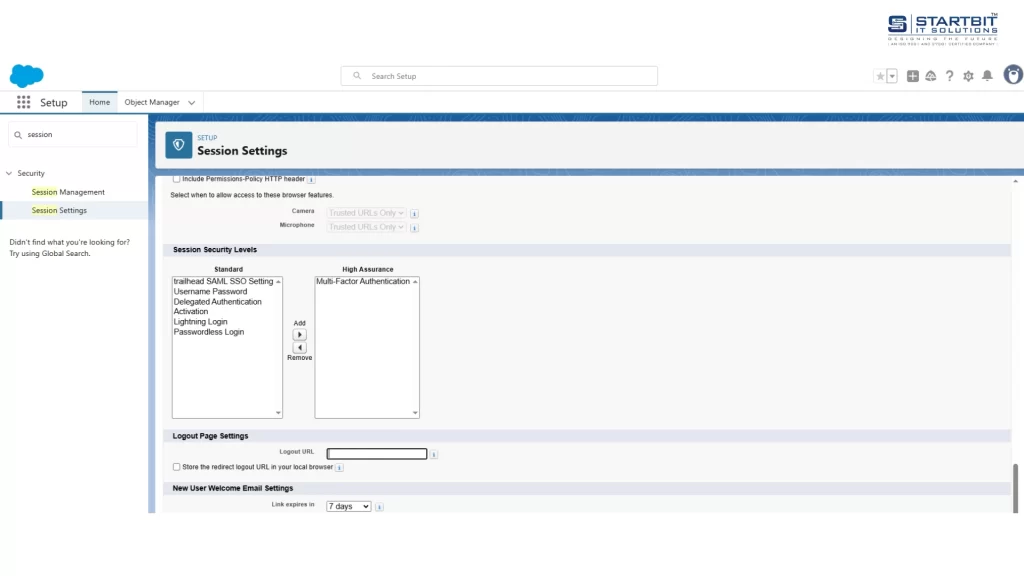Open the Setup gear icon
The height and width of the screenshot is (576, 1024).
(968, 76)
